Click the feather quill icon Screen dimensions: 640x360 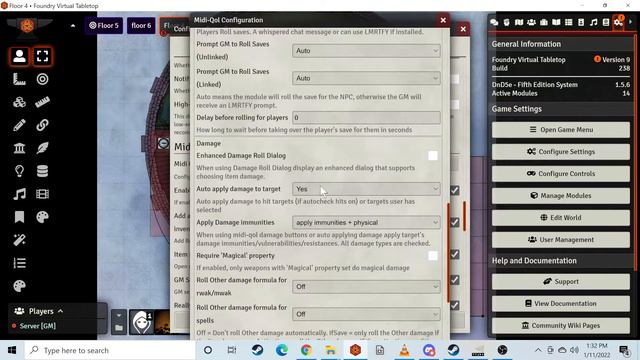pyautogui.click(x=42, y=148)
